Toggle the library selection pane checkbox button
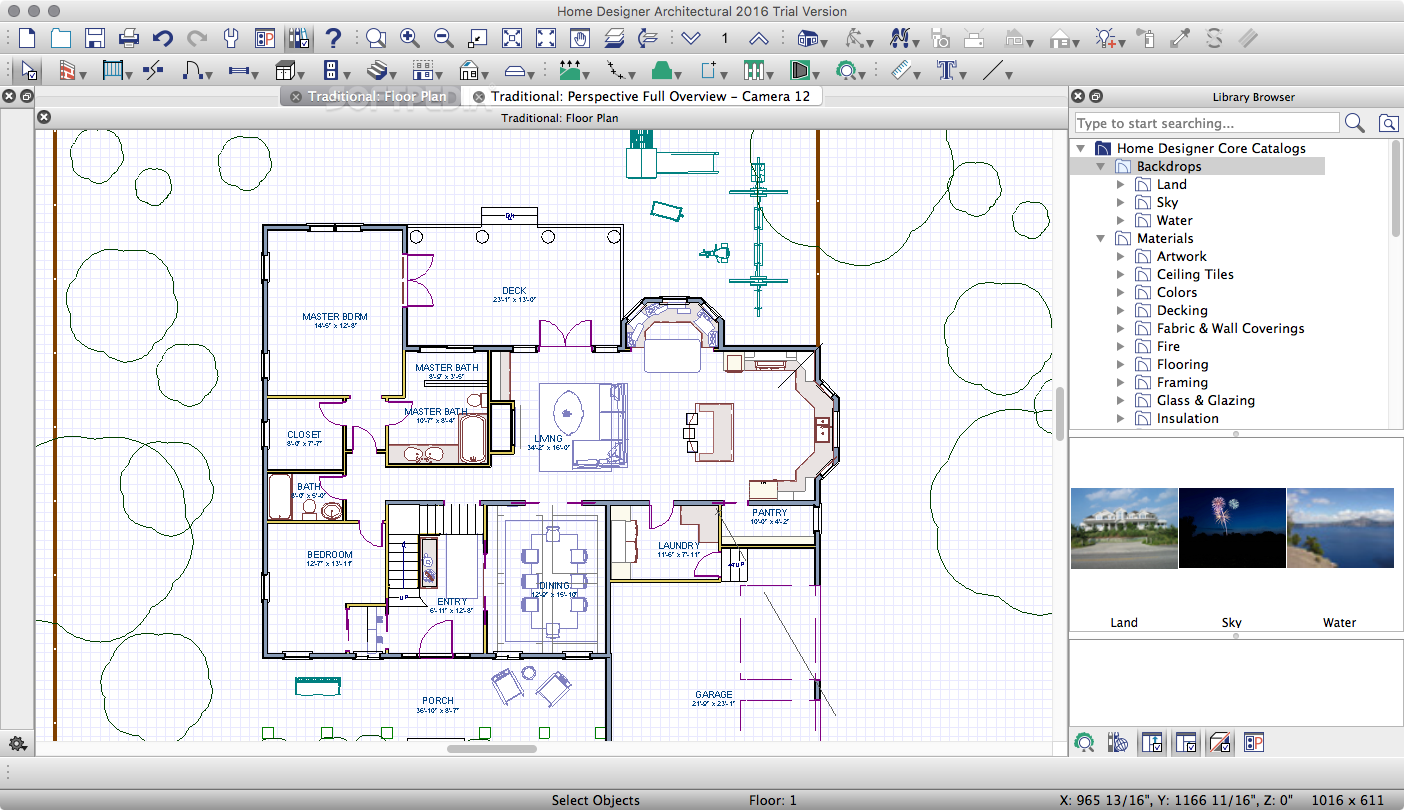The width and height of the screenshot is (1404, 810). [x=1186, y=742]
